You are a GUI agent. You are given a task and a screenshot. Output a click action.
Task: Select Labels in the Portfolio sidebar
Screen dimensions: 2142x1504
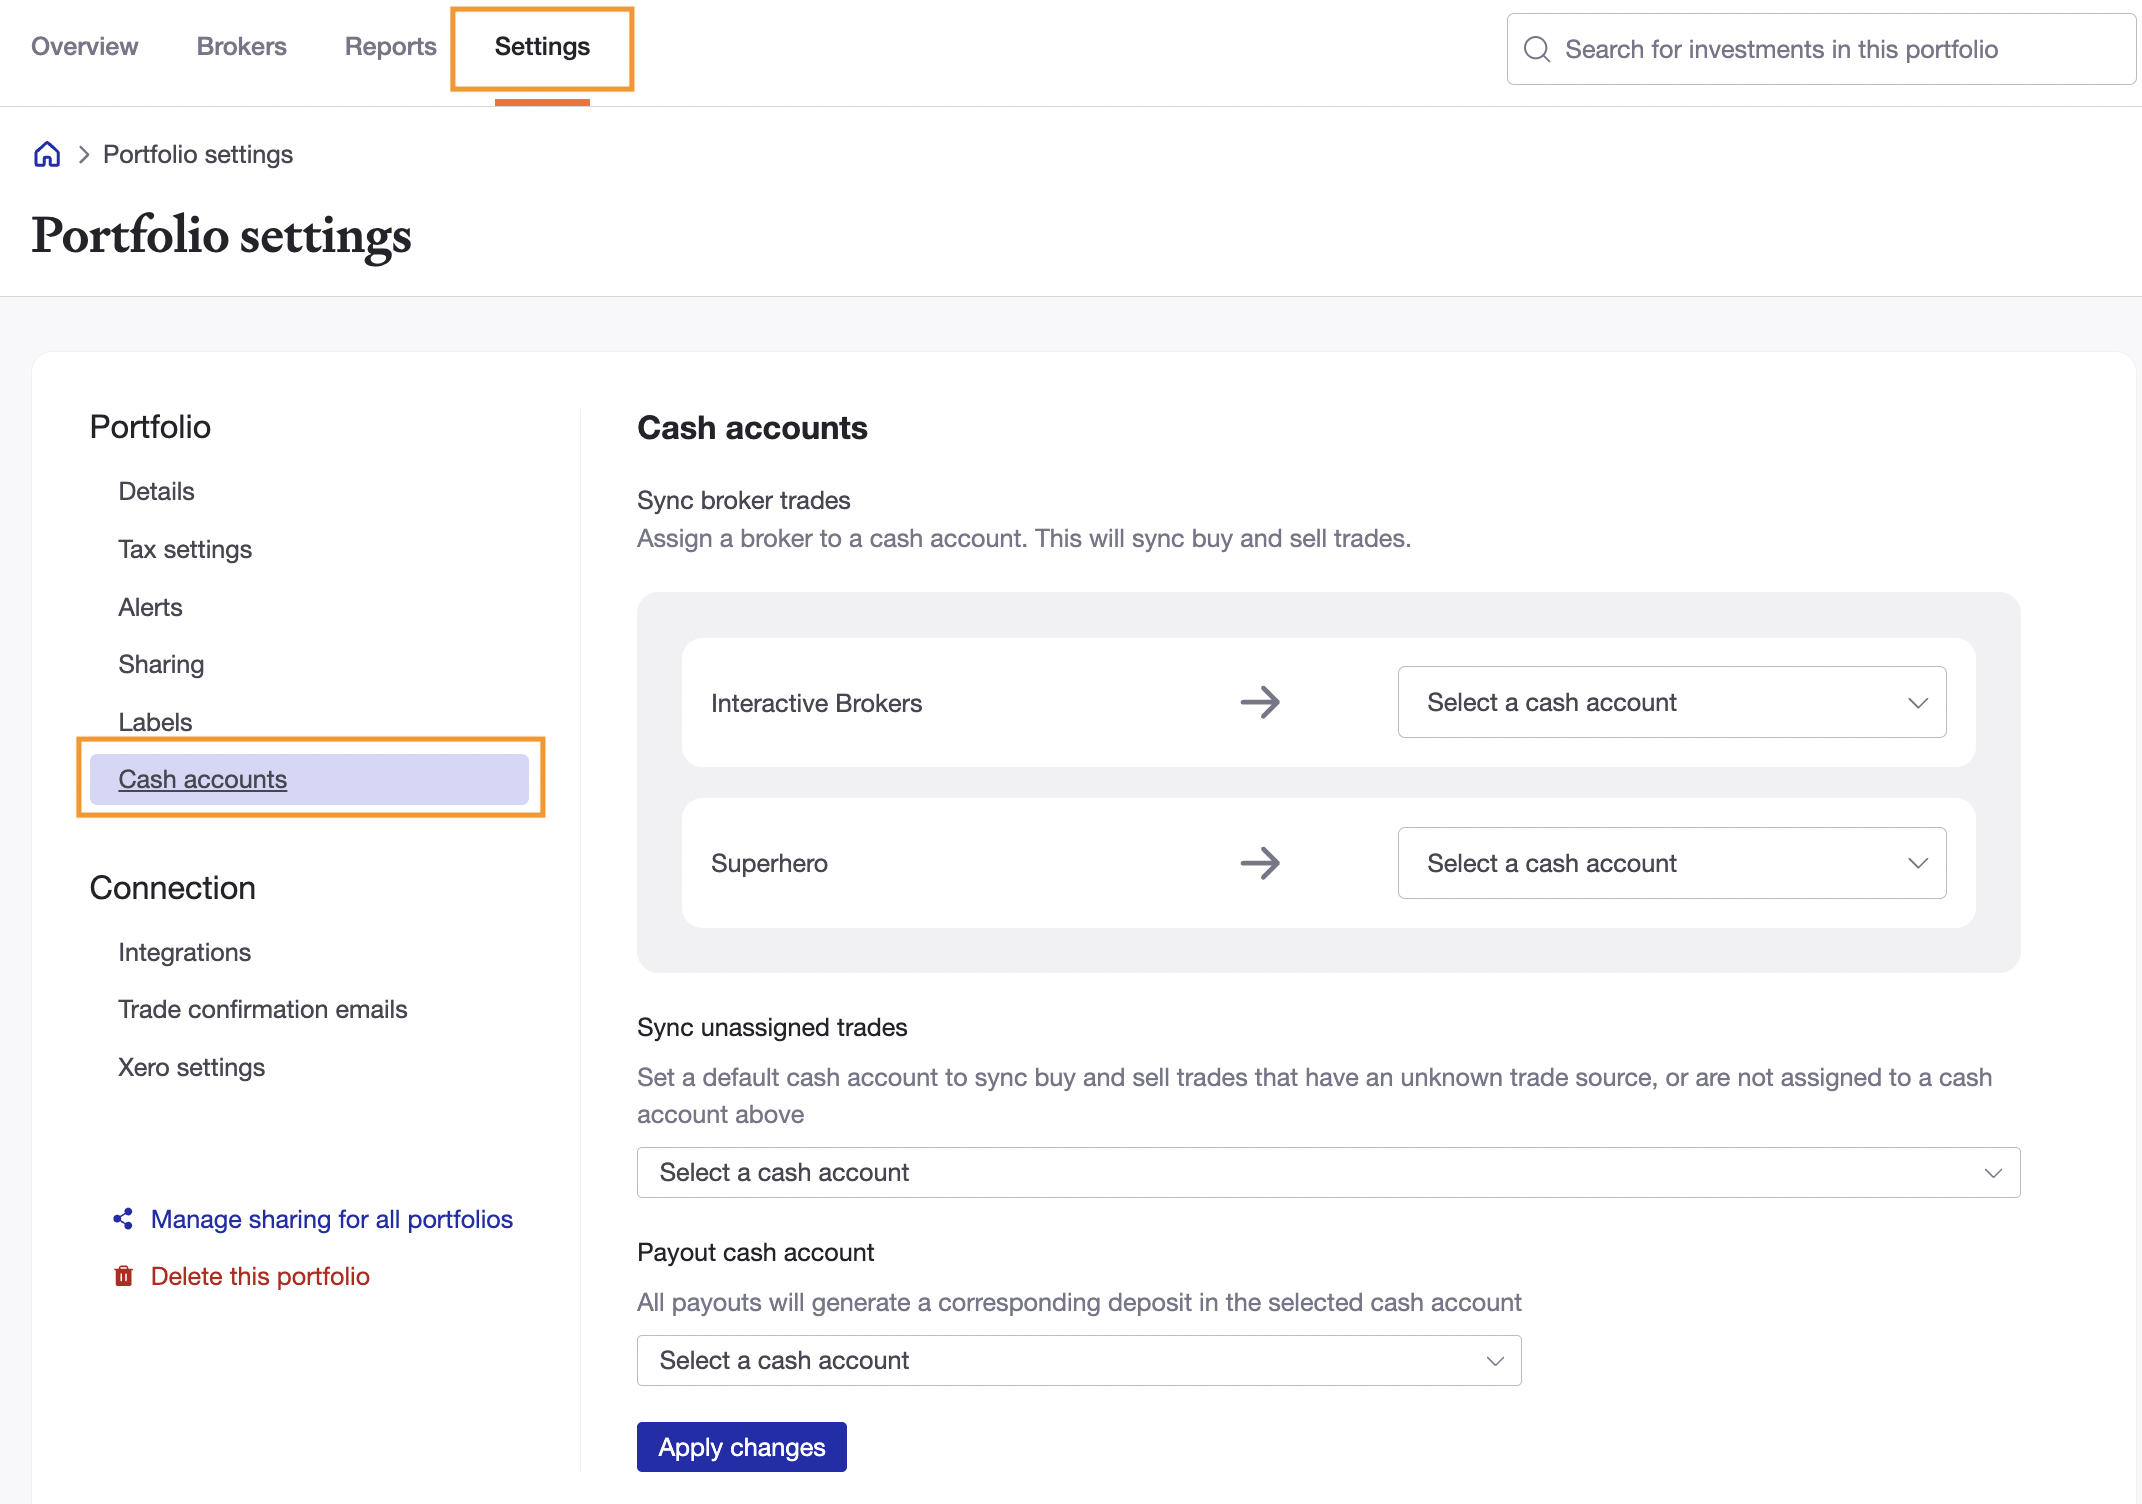coord(156,721)
